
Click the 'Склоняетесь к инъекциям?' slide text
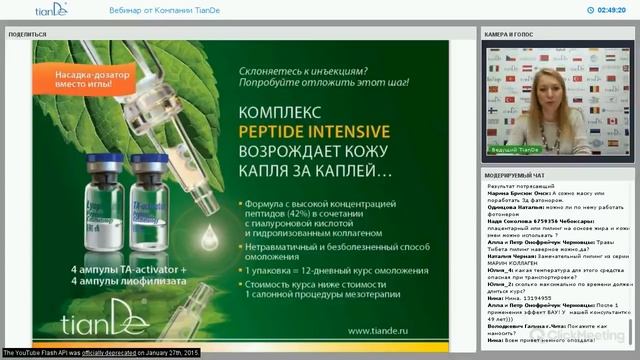point(303,71)
